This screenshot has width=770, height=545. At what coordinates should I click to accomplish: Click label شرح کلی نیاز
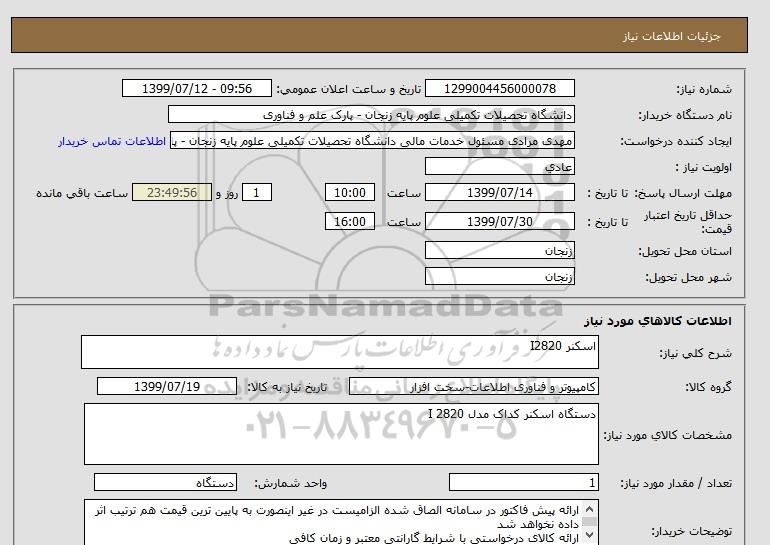click(x=695, y=353)
